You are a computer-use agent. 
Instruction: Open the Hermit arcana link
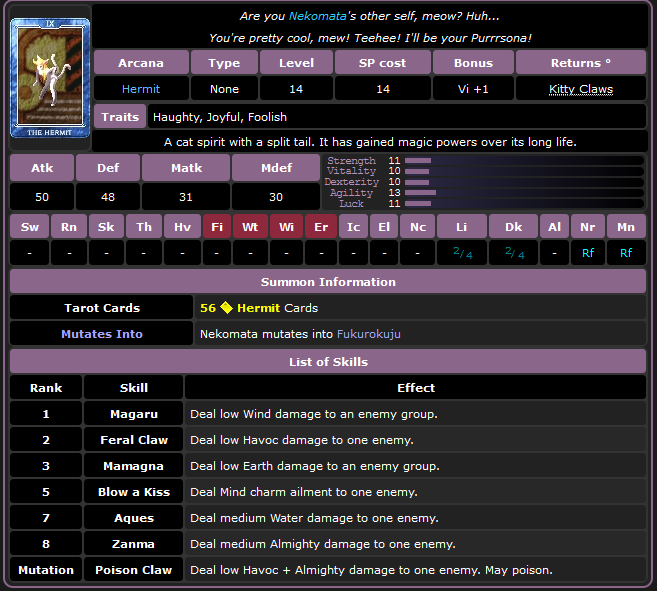pyautogui.click(x=141, y=89)
